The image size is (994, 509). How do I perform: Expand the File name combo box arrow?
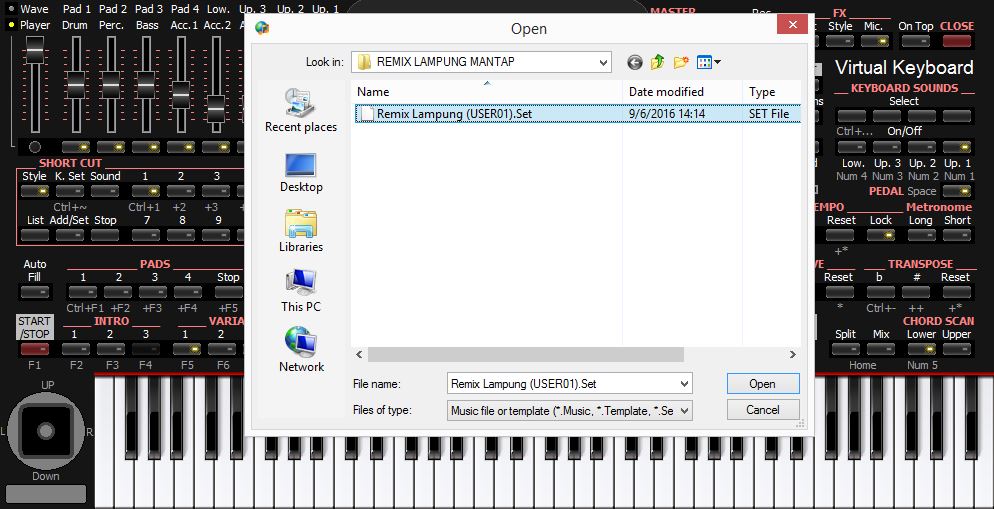point(684,383)
